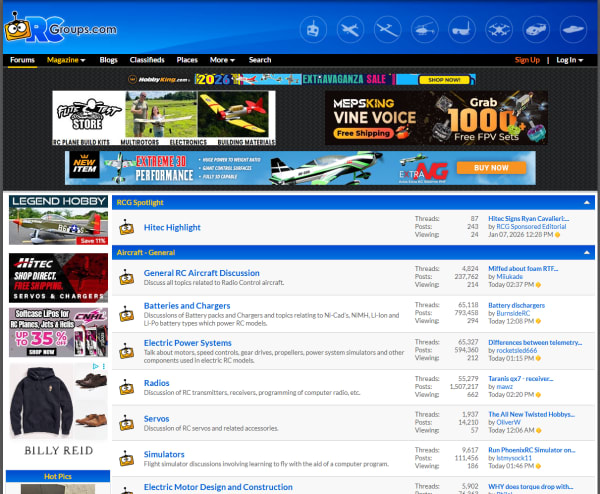Open the multirotor drone category icon
The width and height of the screenshot is (600, 494).
click(x=499, y=29)
